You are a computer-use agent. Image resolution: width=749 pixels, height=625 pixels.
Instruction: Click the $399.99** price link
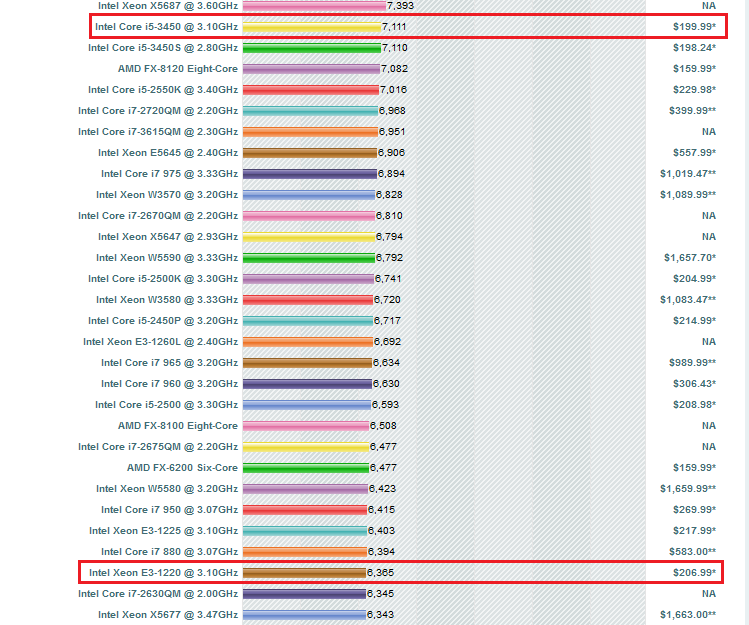pyautogui.click(x=693, y=111)
